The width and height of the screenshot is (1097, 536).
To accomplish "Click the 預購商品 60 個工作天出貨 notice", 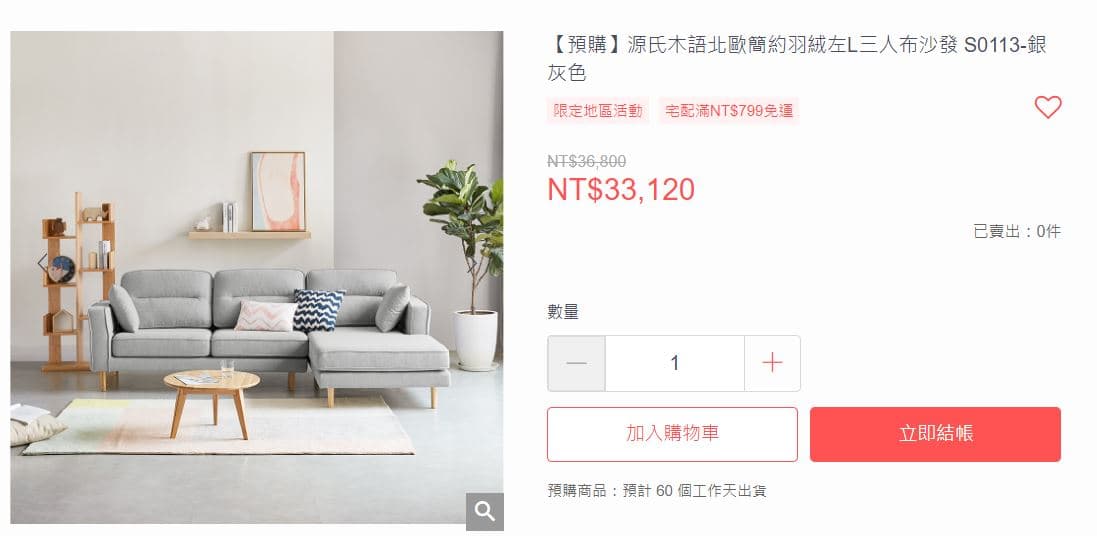I will (x=657, y=491).
